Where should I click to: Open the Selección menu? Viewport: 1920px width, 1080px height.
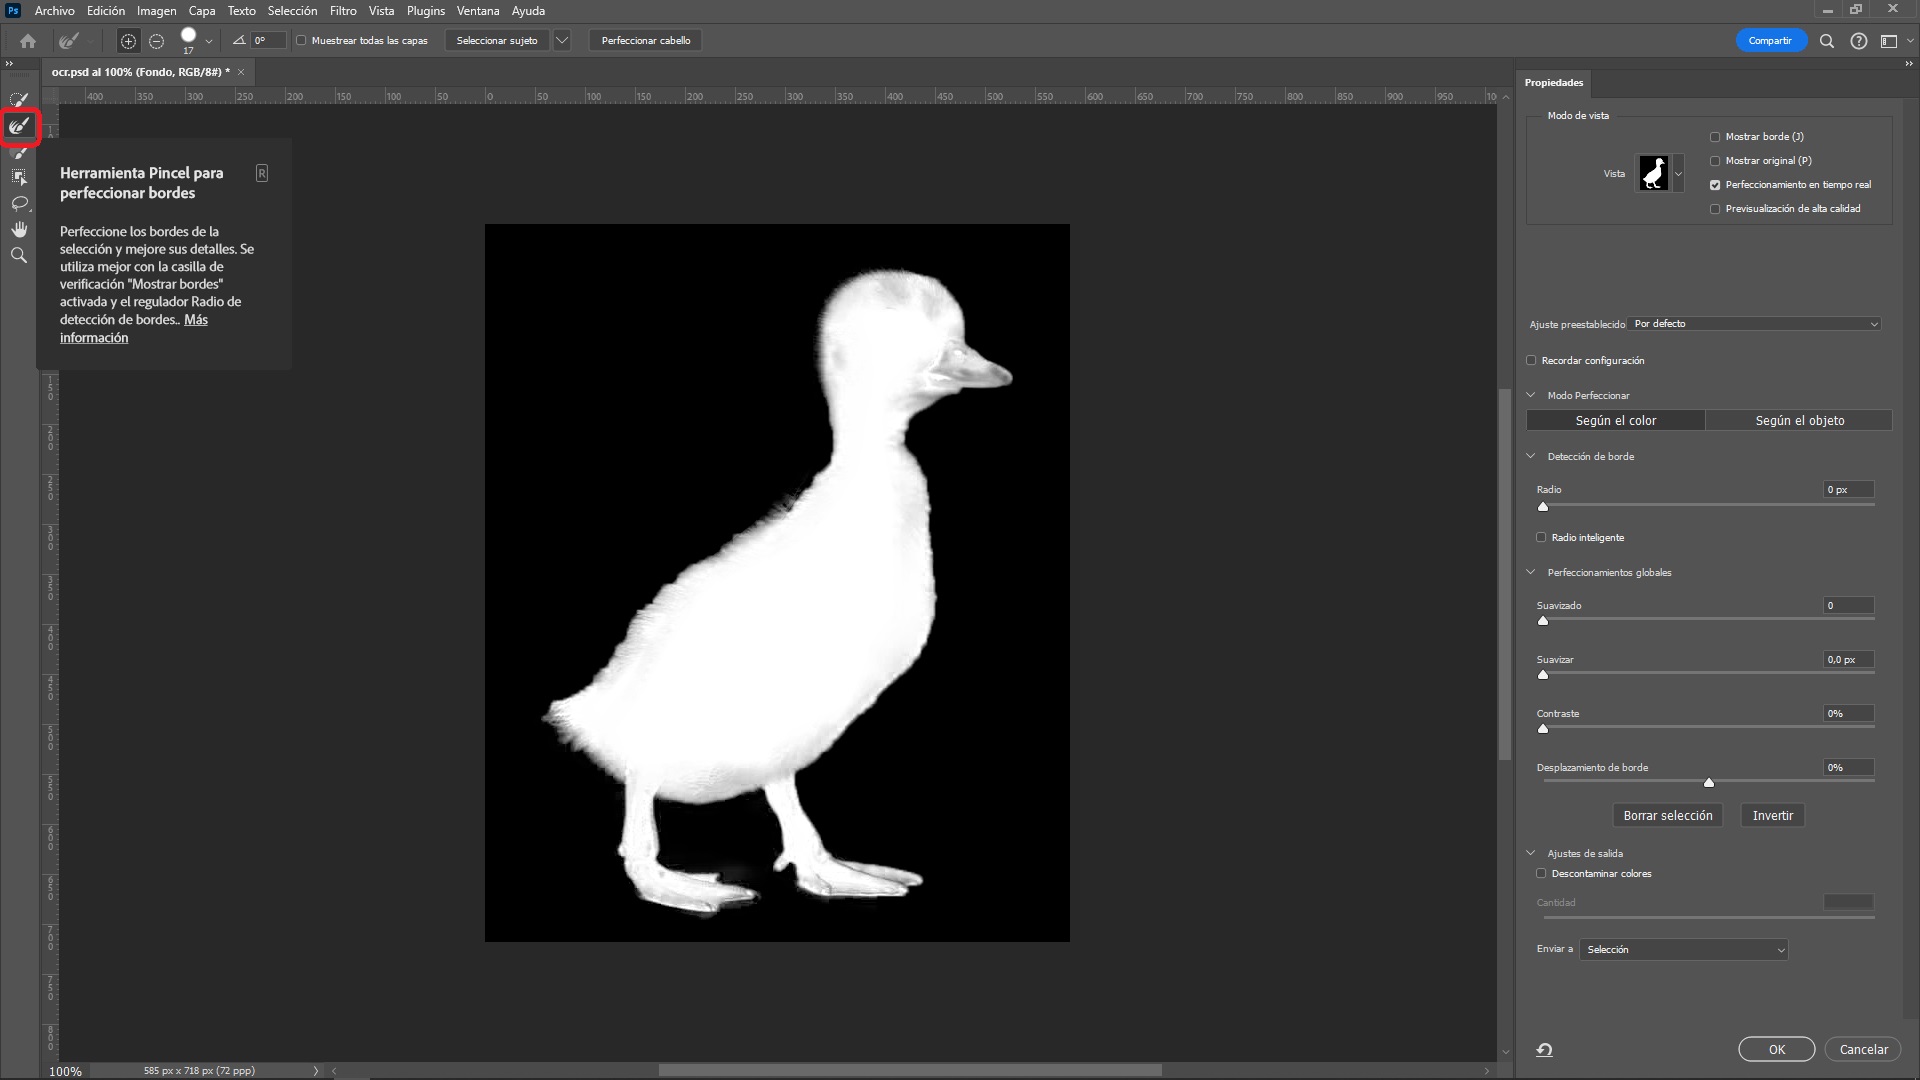coord(292,11)
